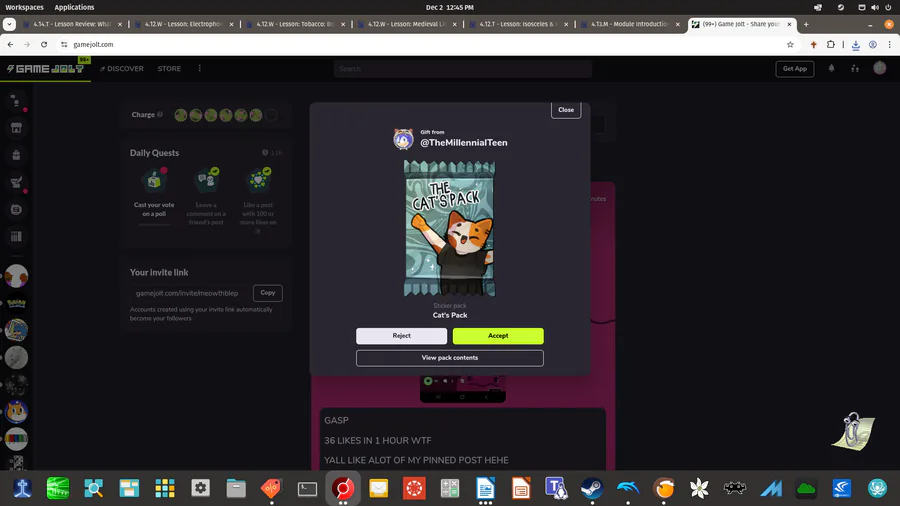Open the file manager in the dock
Viewport: 900px width, 506px height.
[236, 488]
